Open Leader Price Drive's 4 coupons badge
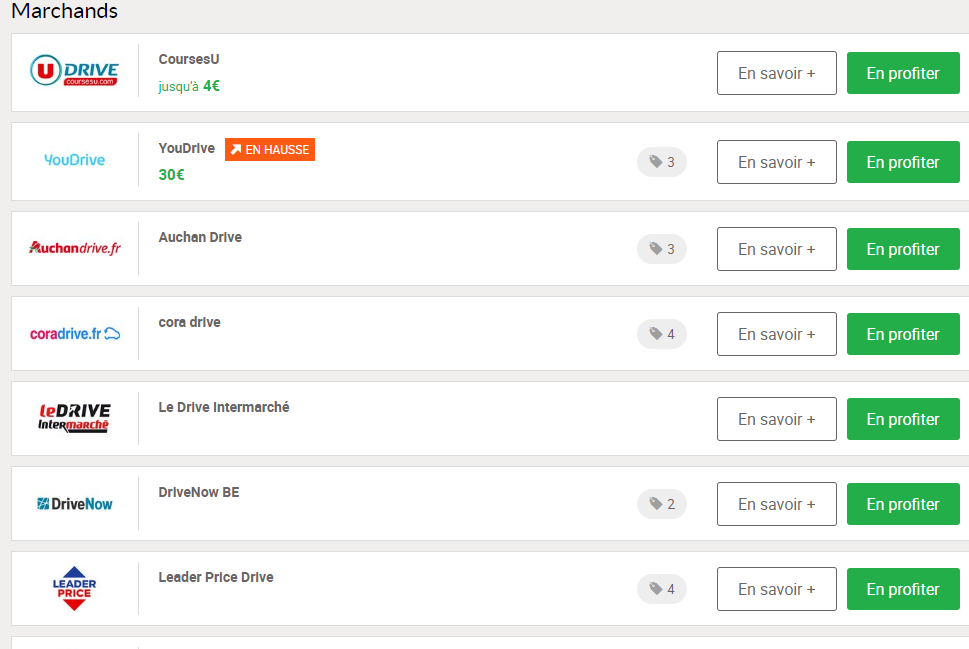Viewport: 969px width, 649px height. [x=662, y=589]
